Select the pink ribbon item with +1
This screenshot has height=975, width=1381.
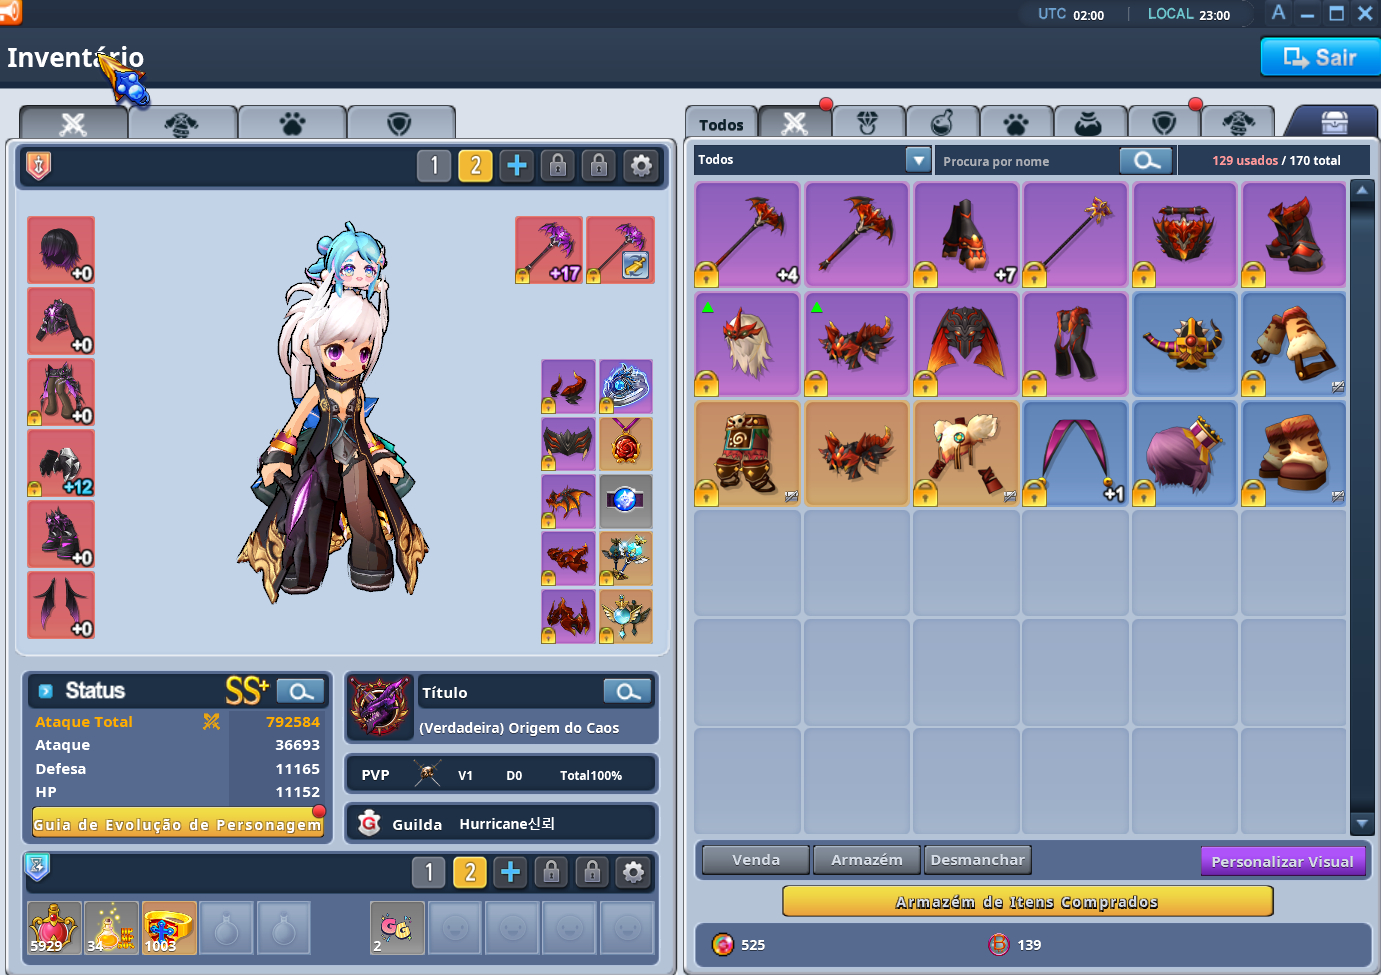click(1075, 453)
